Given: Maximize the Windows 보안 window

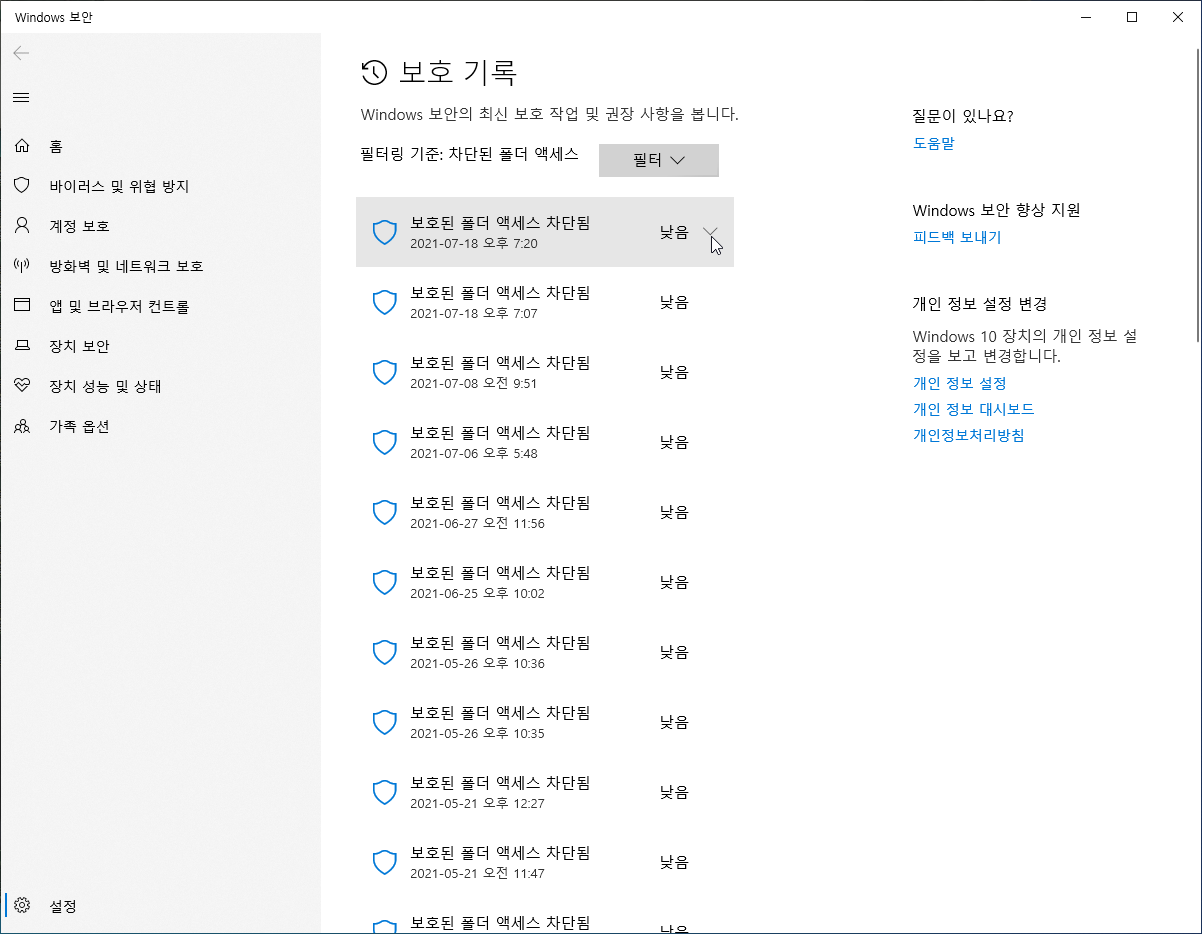Looking at the screenshot, I should tap(1132, 17).
